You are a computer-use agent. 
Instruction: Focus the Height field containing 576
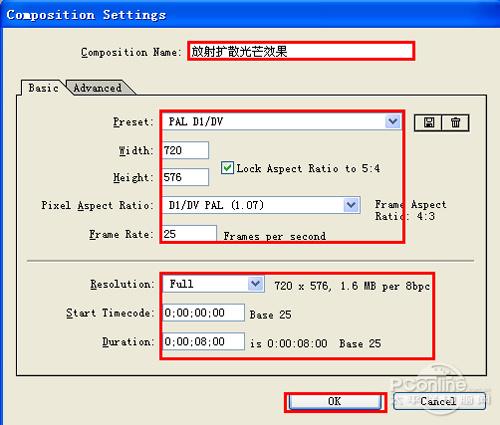point(186,177)
